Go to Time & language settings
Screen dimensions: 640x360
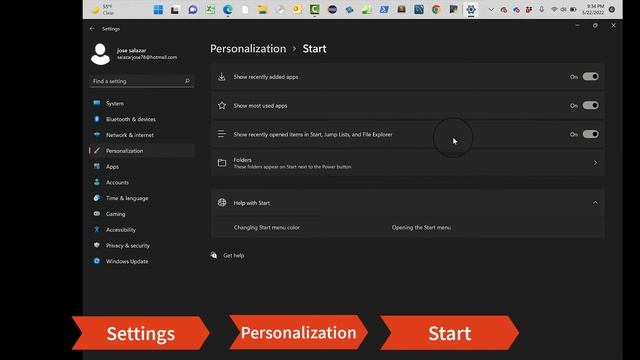(x=142, y=198)
